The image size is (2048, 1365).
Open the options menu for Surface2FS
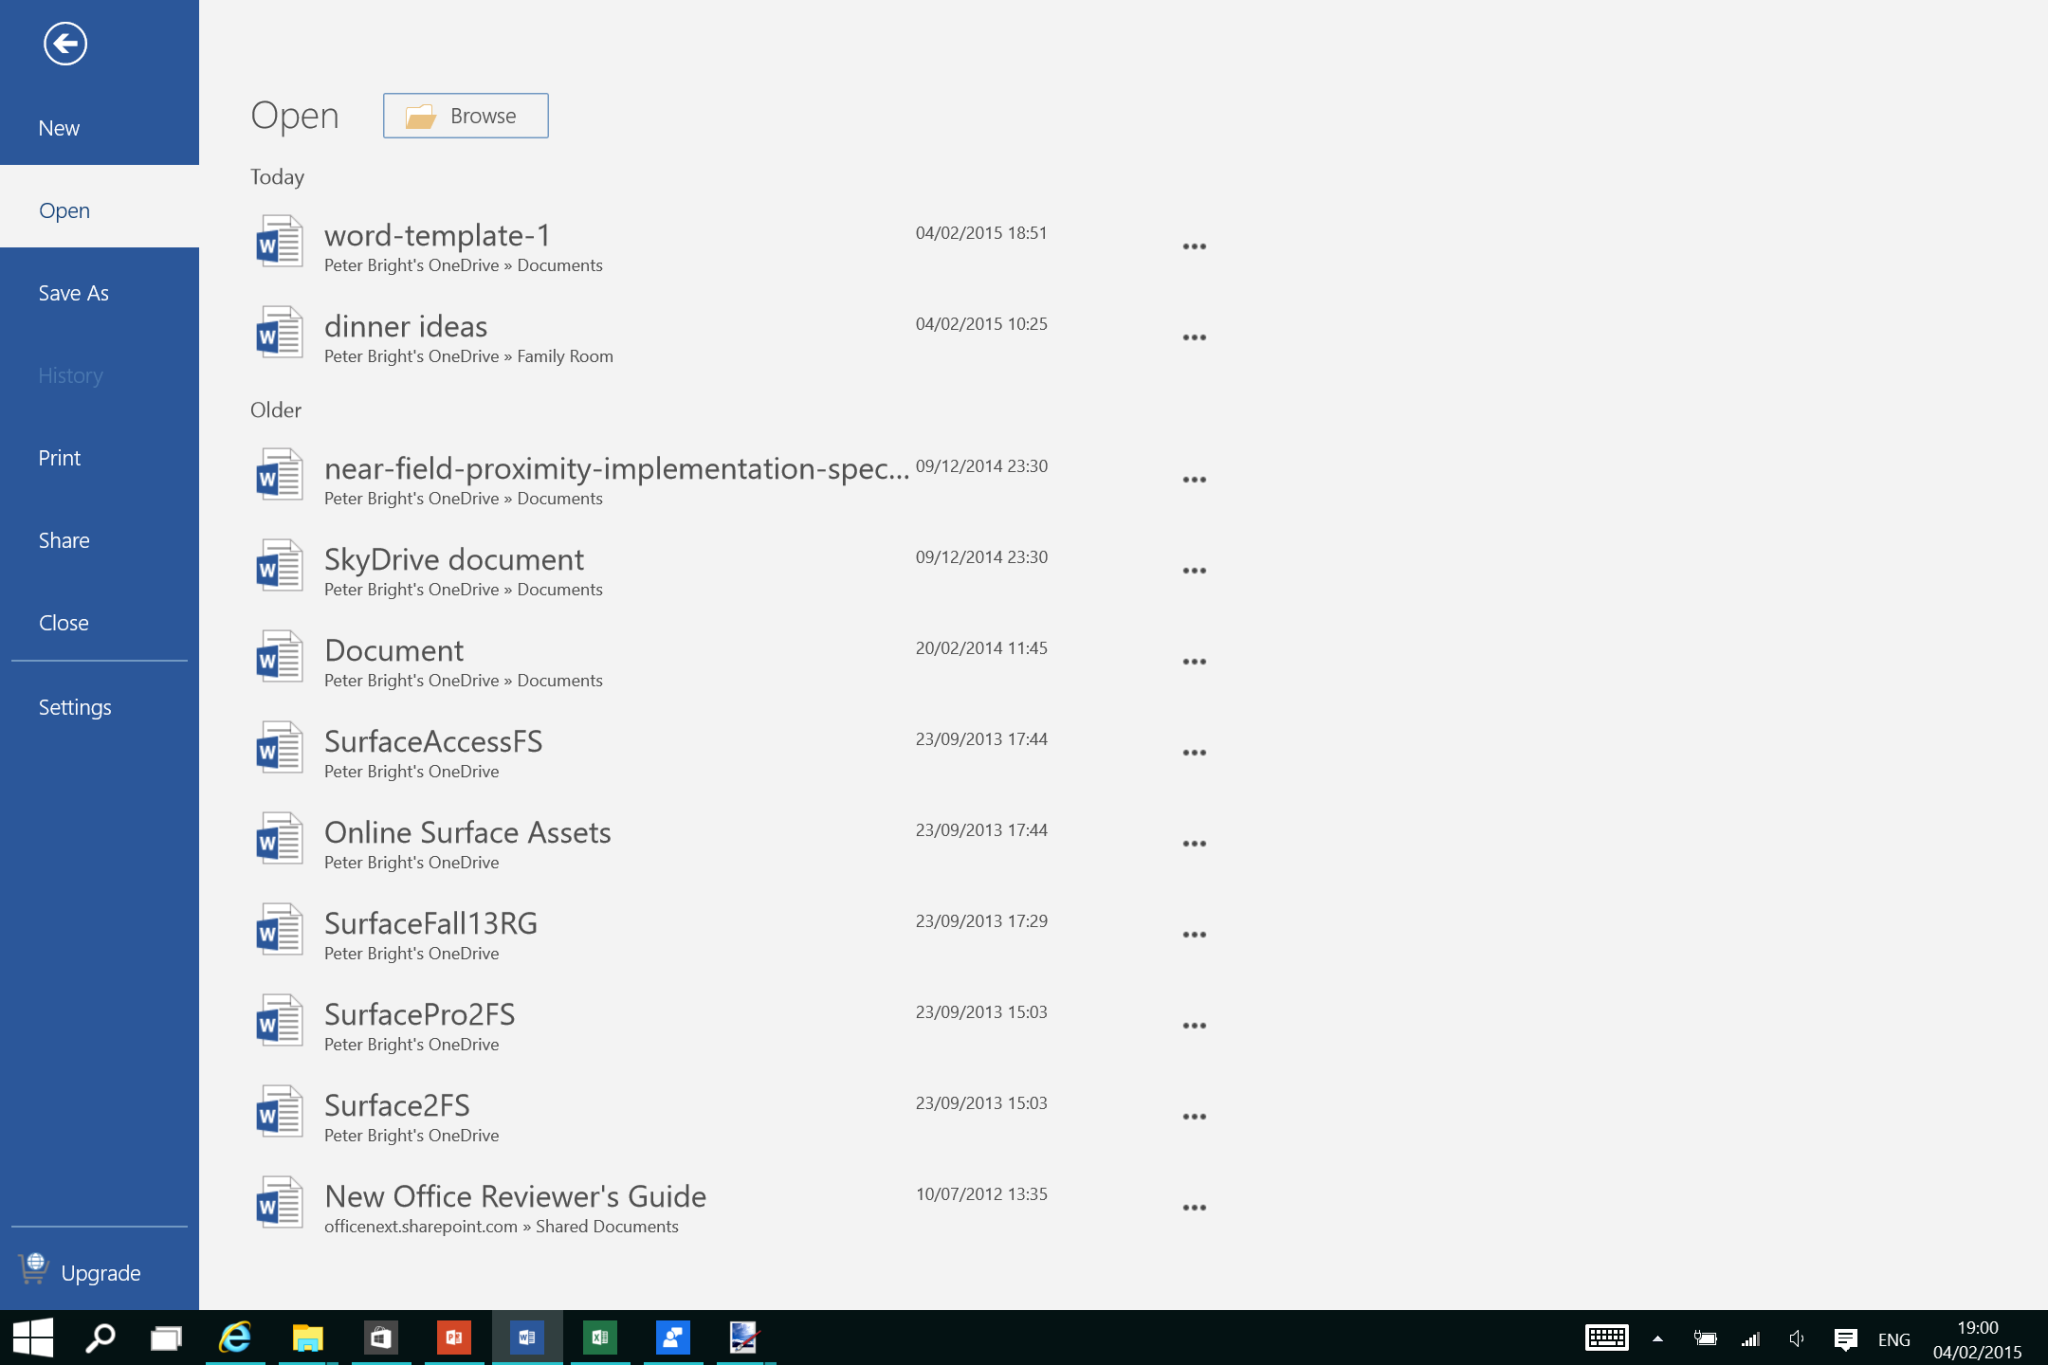coord(1194,1116)
